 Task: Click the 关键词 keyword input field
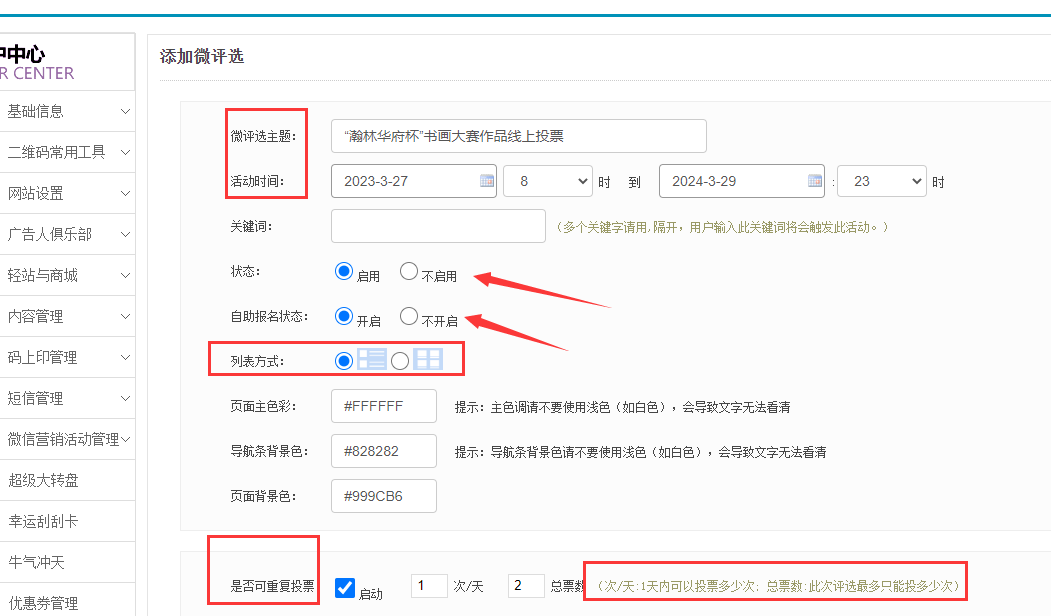[x=438, y=226]
